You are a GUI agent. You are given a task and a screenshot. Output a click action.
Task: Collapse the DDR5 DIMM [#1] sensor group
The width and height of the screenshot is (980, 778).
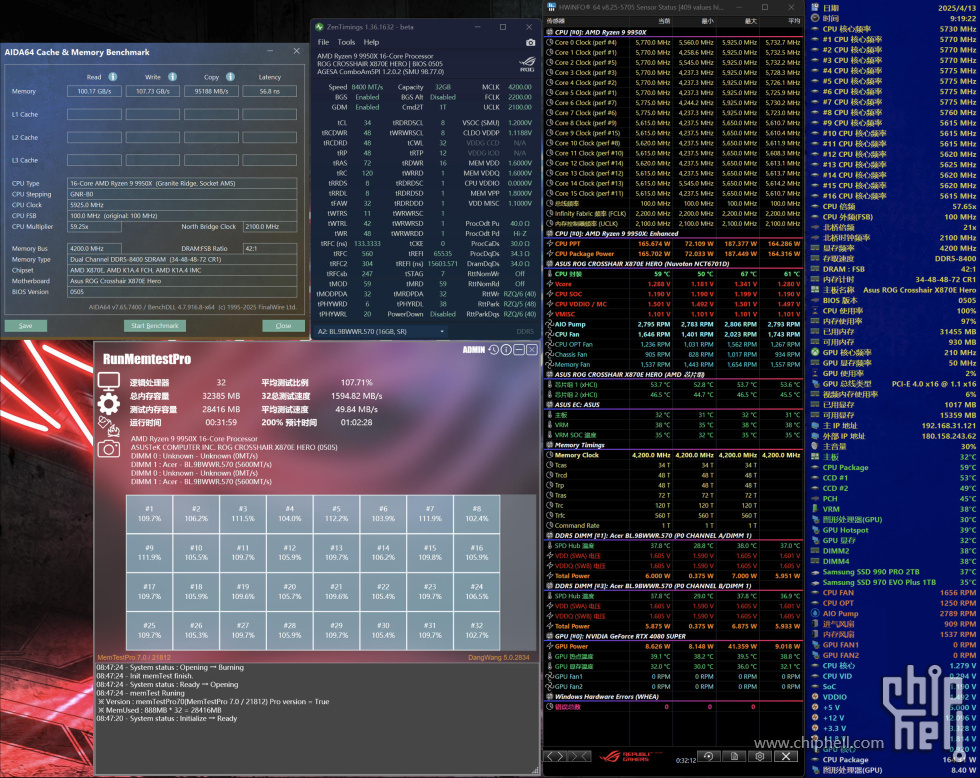click(x=550, y=536)
